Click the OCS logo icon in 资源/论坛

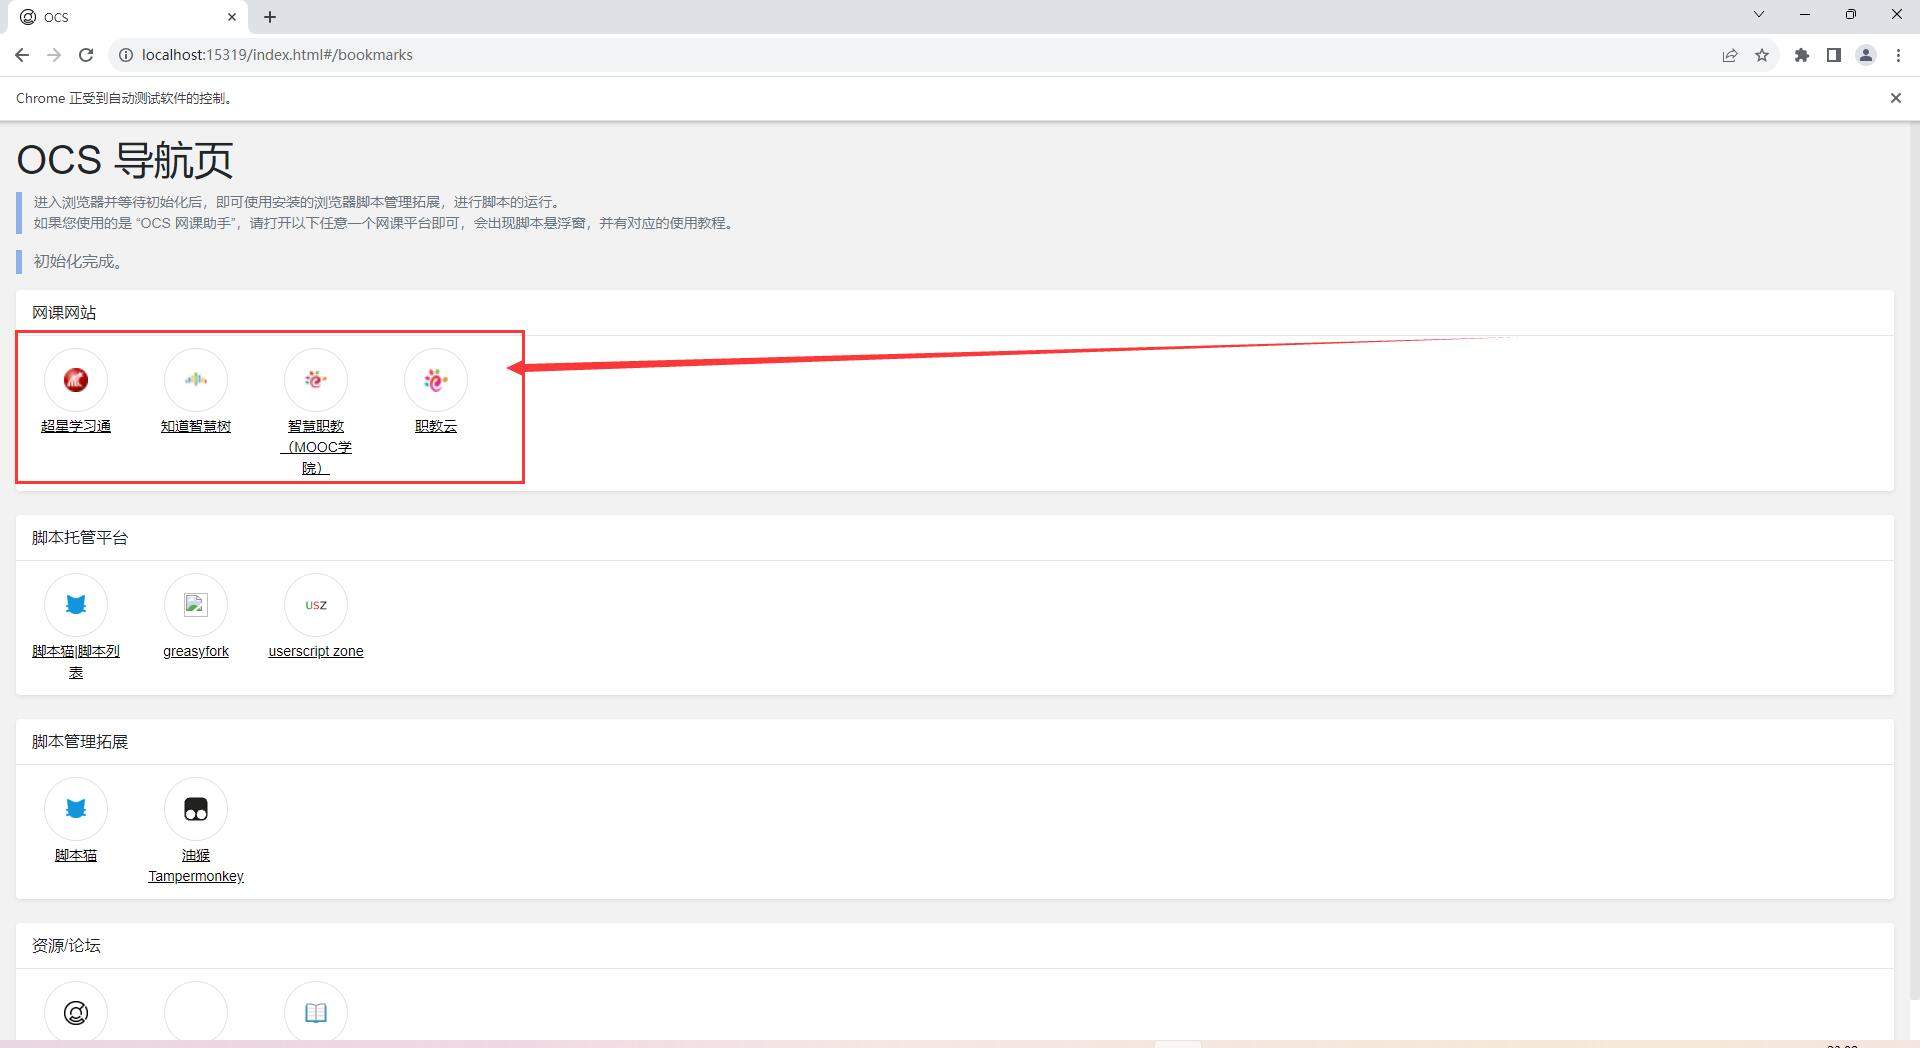click(x=76, y=1013)
